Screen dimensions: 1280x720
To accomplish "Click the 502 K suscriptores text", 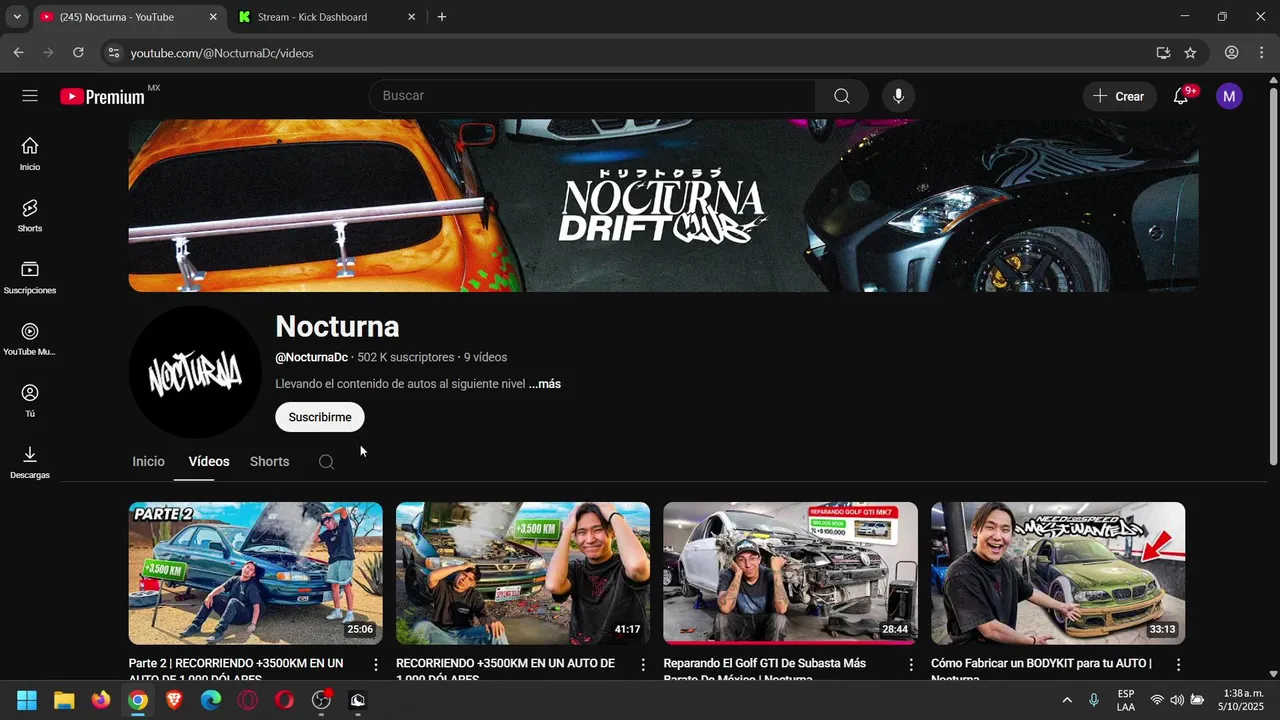I will (x=406, y=357).
